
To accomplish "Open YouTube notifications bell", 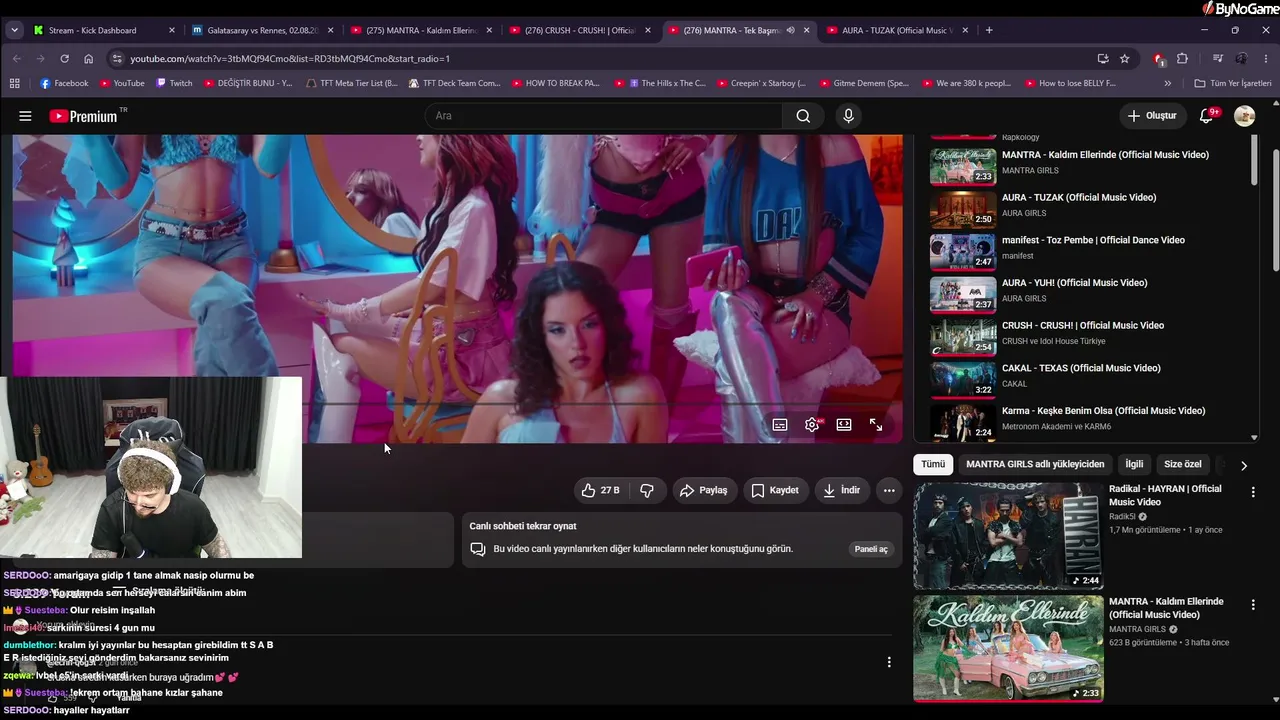I will [x=1207, y=116].
